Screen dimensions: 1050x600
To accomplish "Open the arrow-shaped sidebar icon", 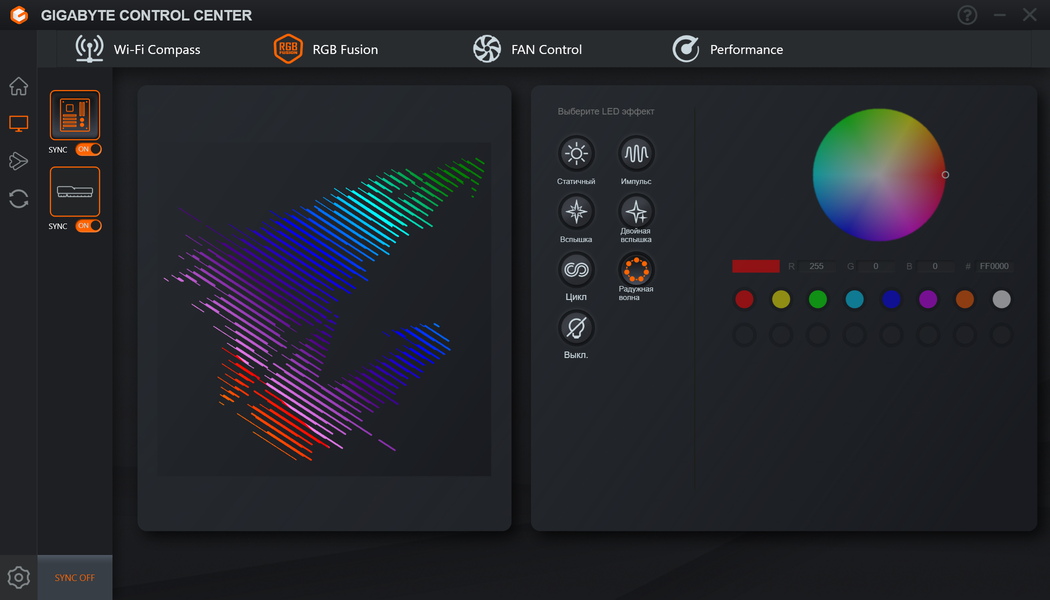I will 19,161.
